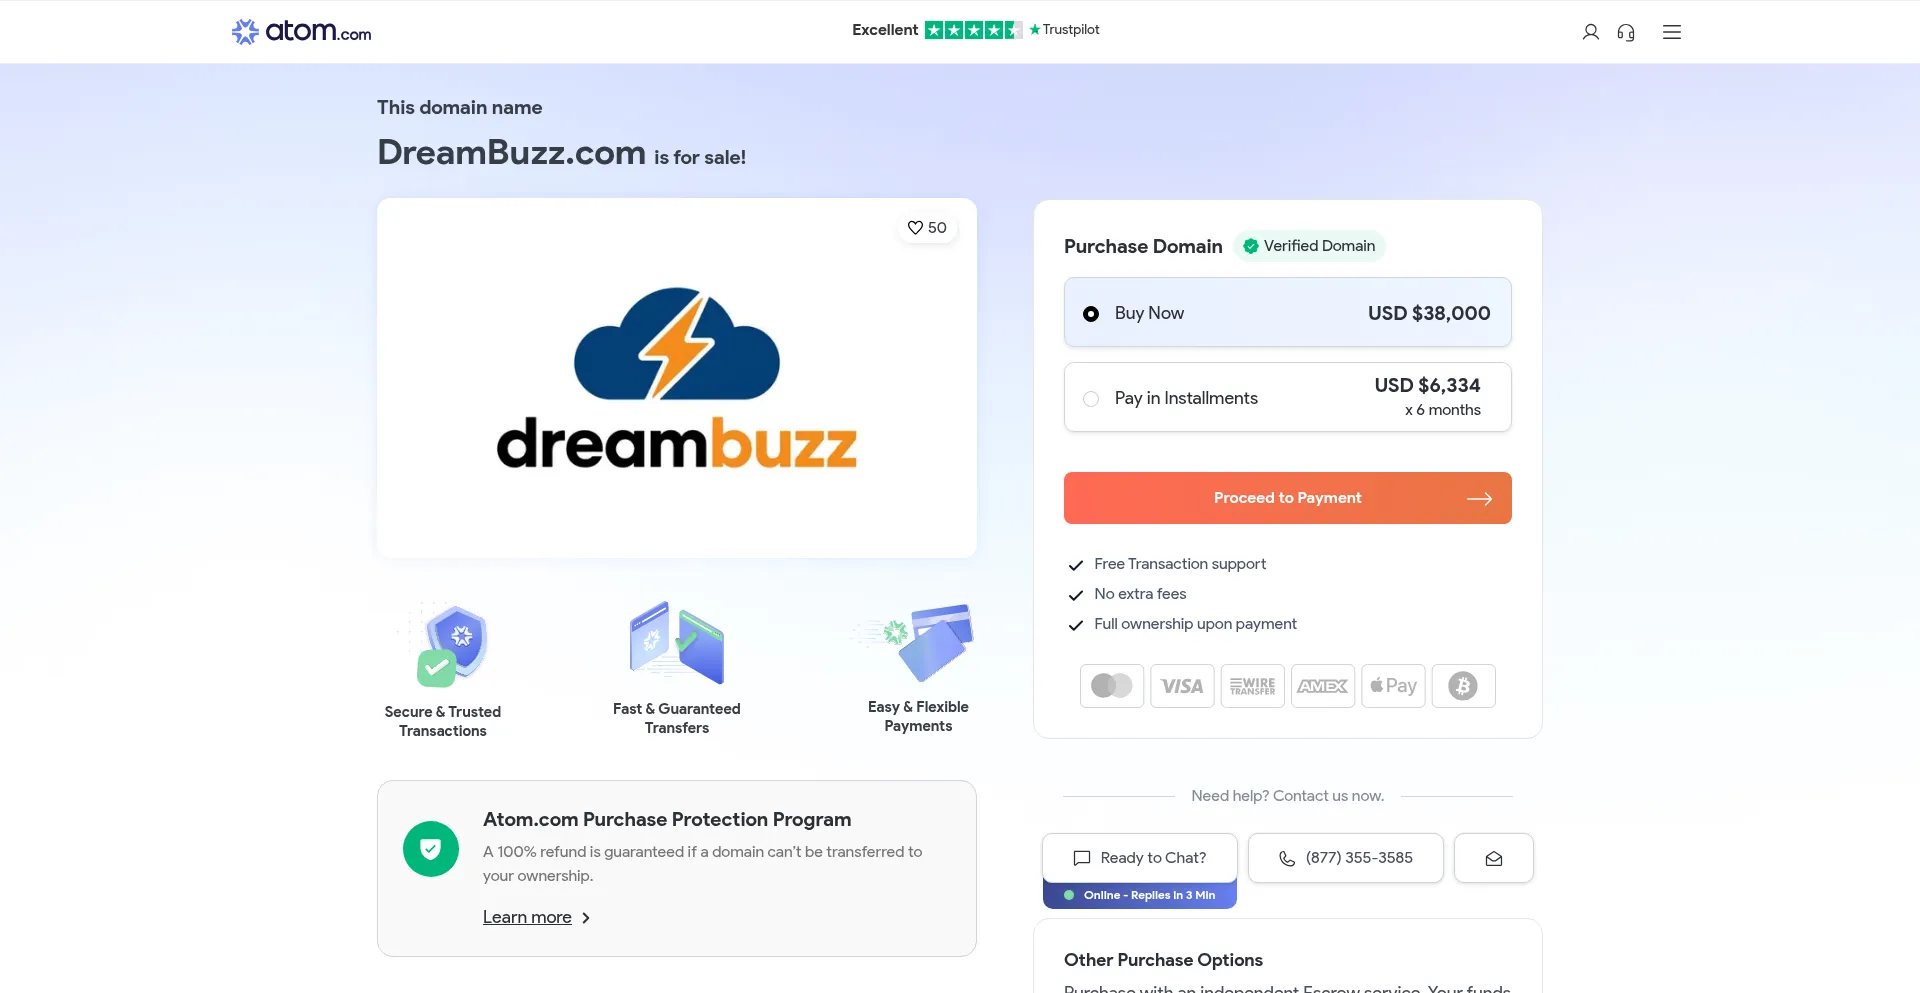Click the atom.com logo
1920x993 pixels.
pos(302,32)
